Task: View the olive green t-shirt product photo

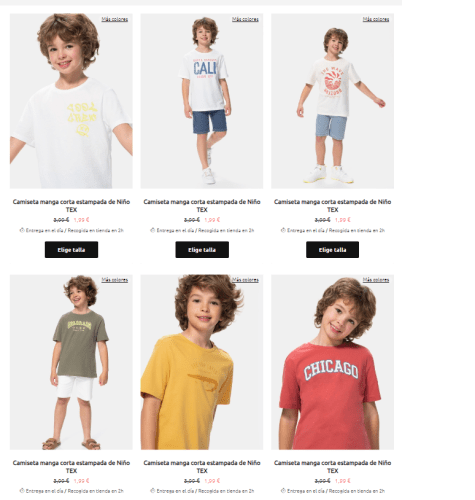Action: 71,362
